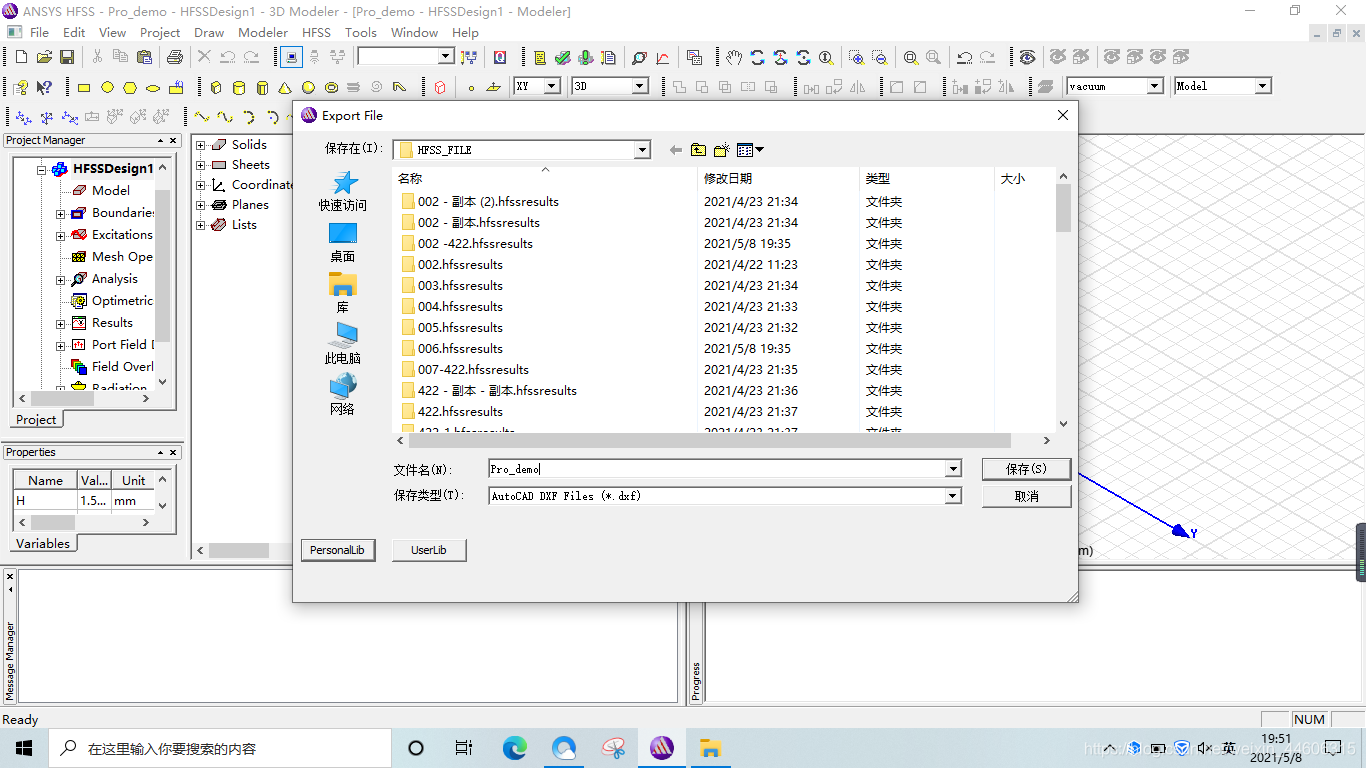Open the save-in folder HFSS_FILE dropdown
This screenshot has height=768, width=1366.
click(x=642, y=150)
